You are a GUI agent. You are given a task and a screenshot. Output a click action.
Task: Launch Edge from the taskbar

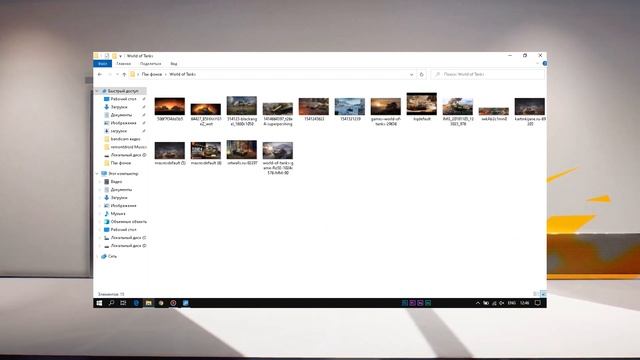pos(136,303)
